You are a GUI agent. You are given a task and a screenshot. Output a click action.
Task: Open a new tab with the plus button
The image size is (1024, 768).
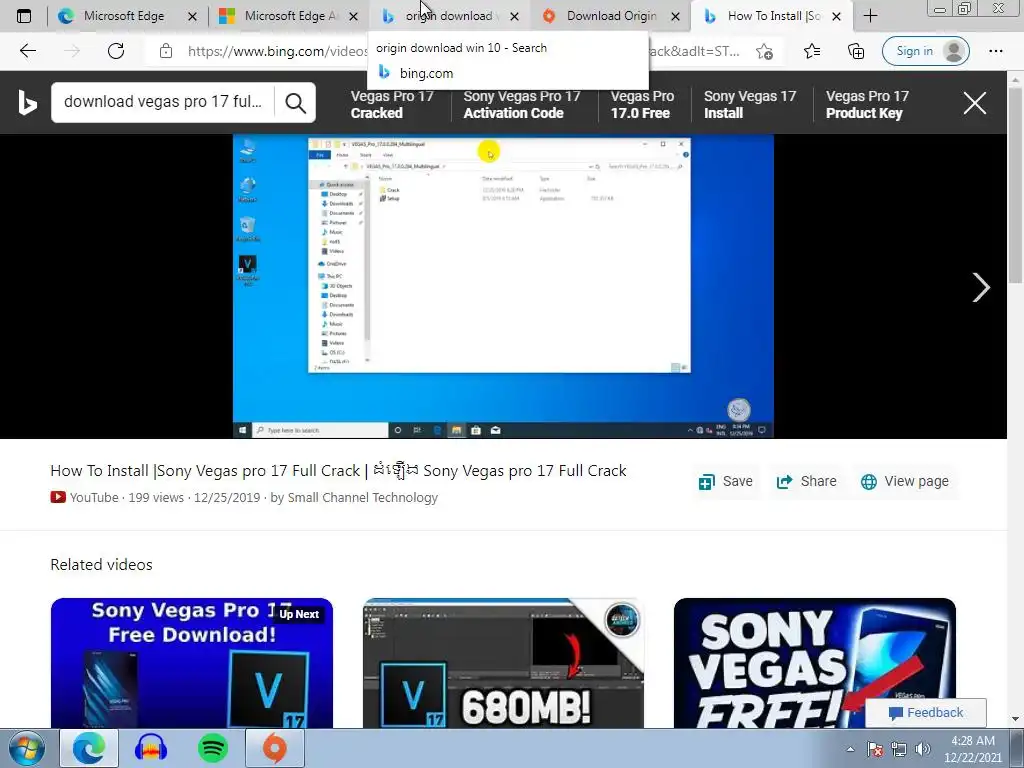coord(870,16)
